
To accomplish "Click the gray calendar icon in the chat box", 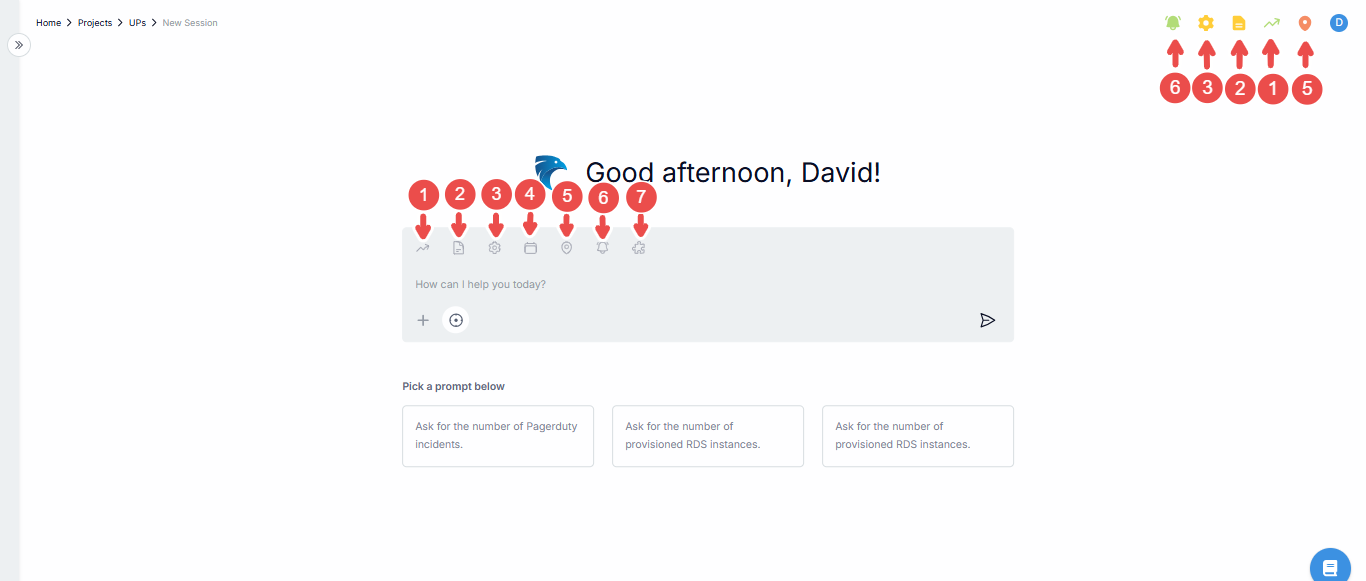I will tap(531, 248).
